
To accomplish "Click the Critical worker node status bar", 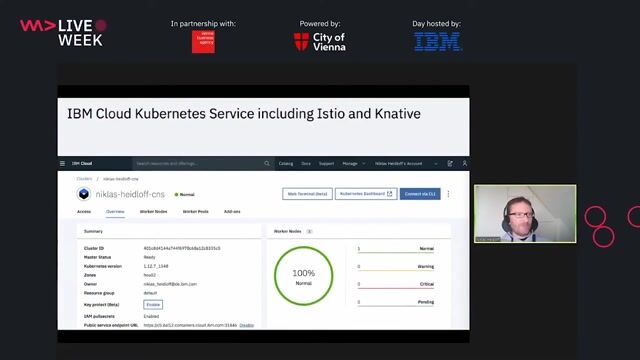I will 396,284.
